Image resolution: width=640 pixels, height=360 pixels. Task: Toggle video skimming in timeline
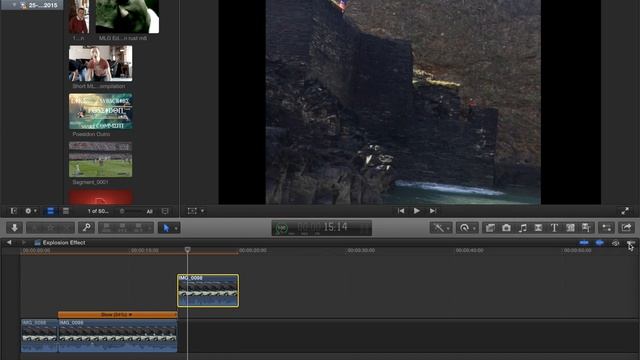(x=584, y=243)
